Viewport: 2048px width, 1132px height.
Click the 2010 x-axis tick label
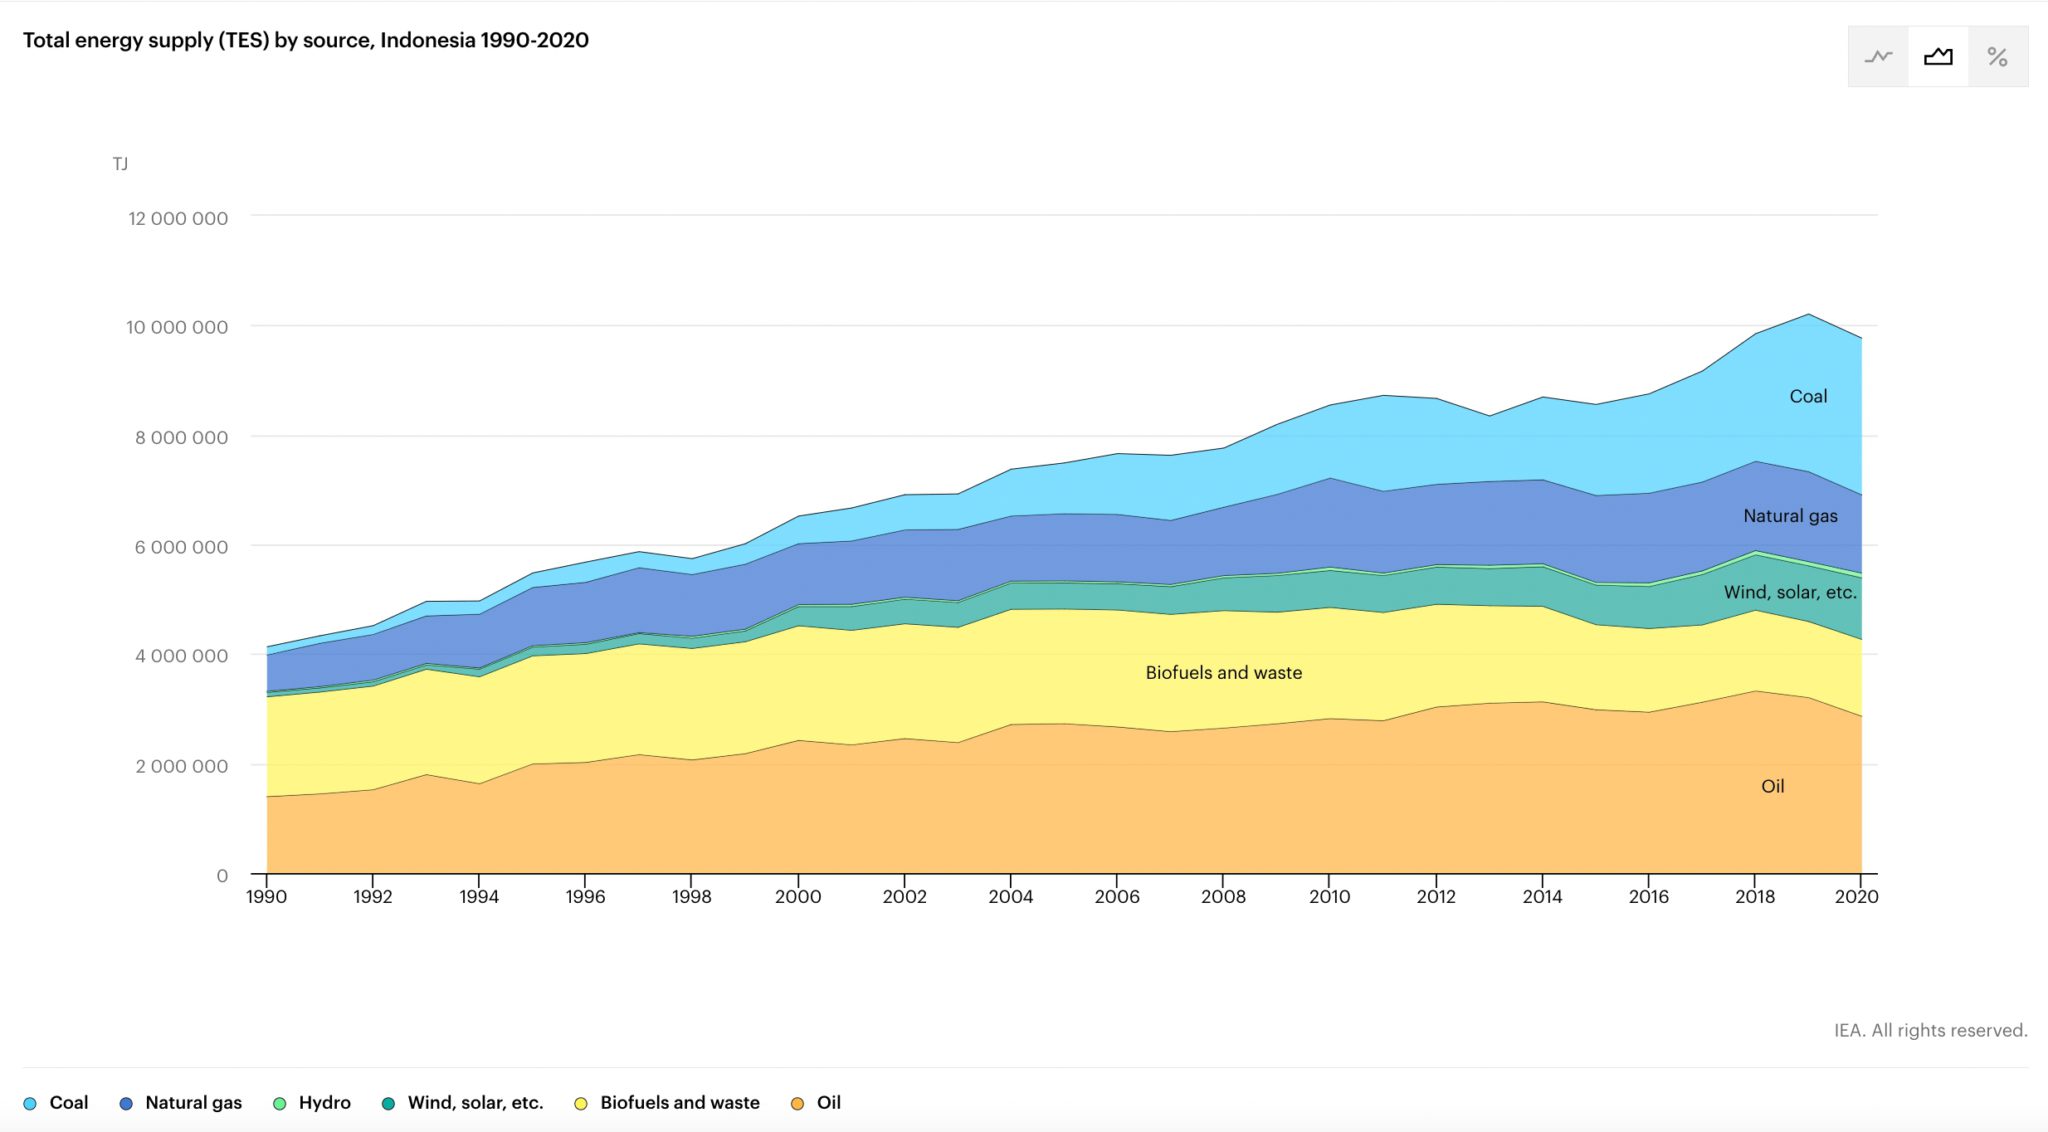point(1329,896)
